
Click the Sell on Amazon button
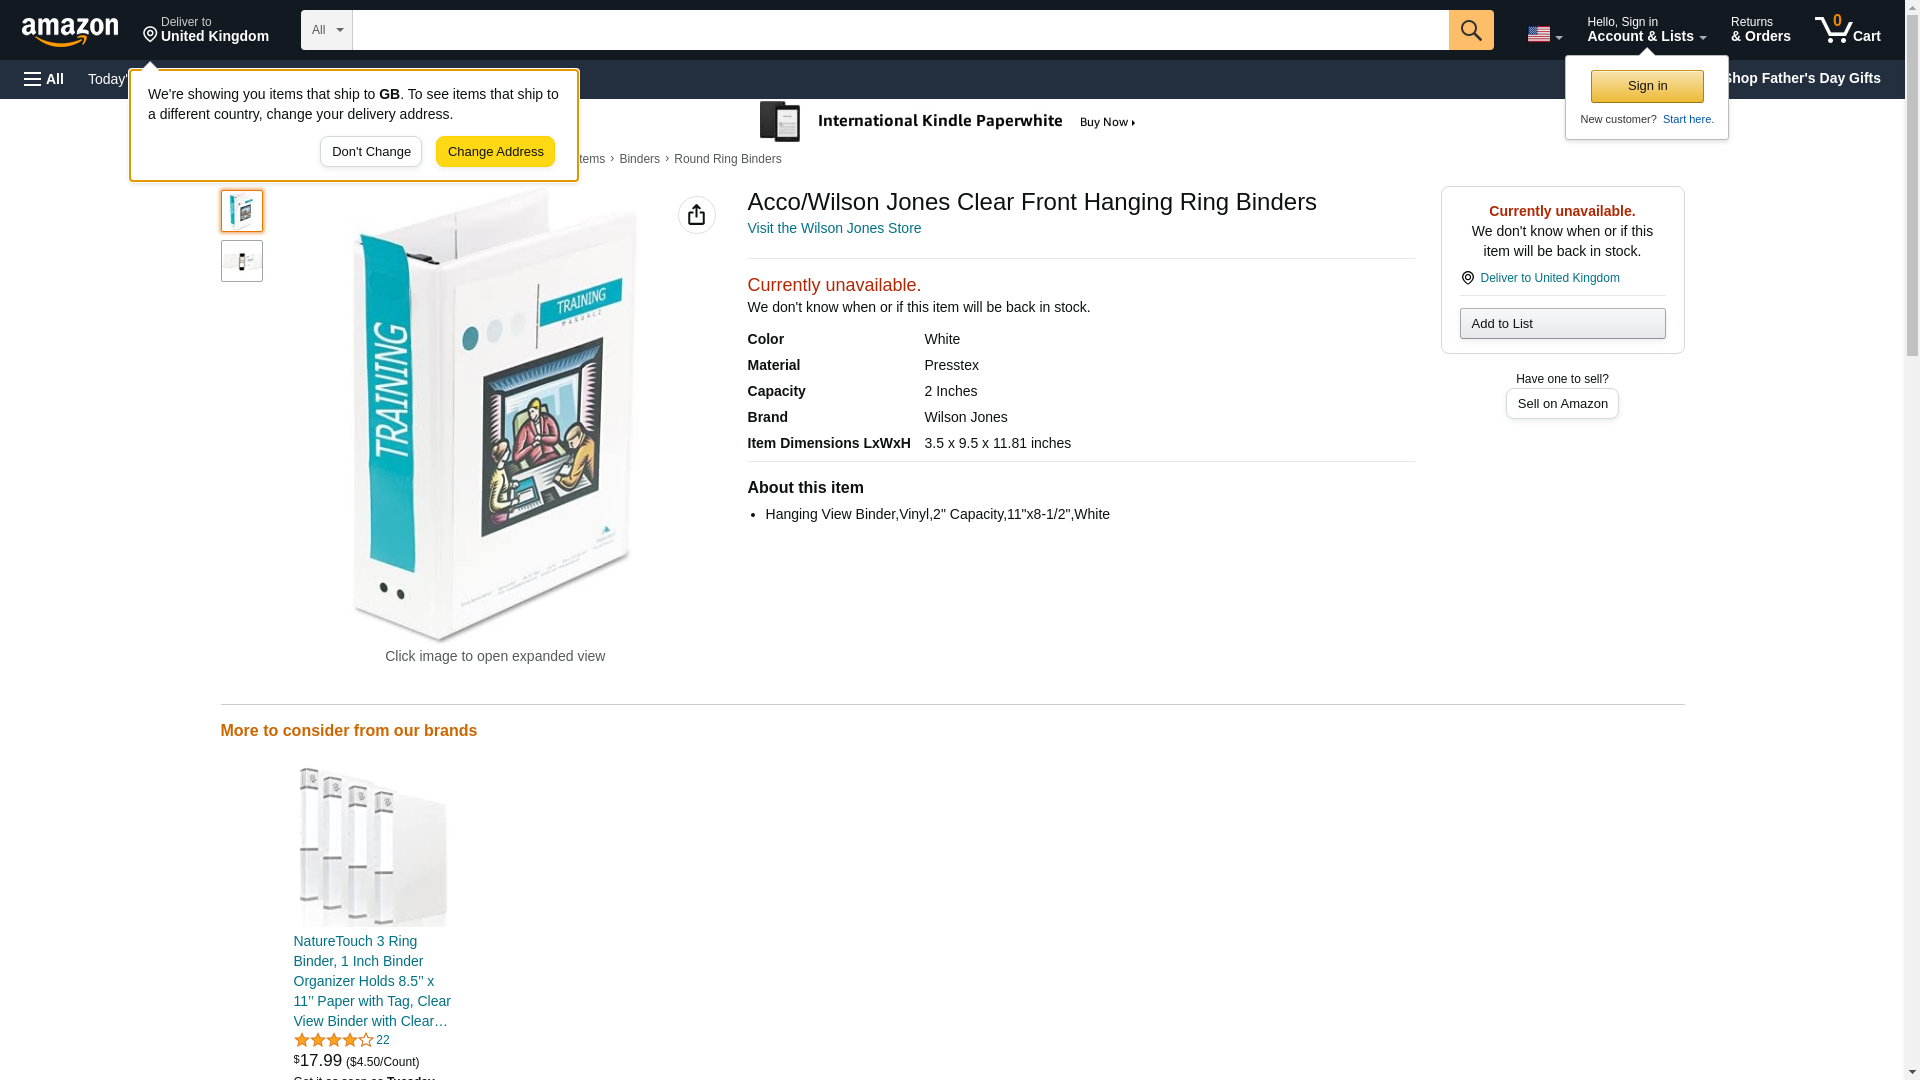click(1561, 404)
